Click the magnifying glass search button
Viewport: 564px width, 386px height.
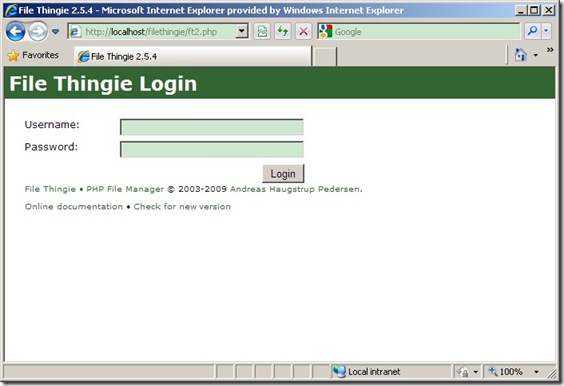[x=532, y=31]
